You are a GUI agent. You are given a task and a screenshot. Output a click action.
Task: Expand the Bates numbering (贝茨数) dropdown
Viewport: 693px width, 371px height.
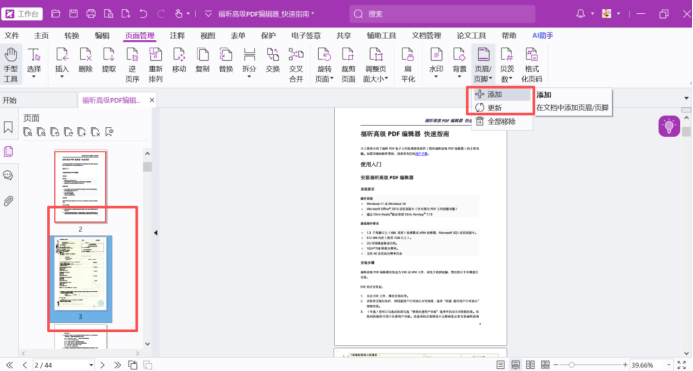click(x=510, y=79)
